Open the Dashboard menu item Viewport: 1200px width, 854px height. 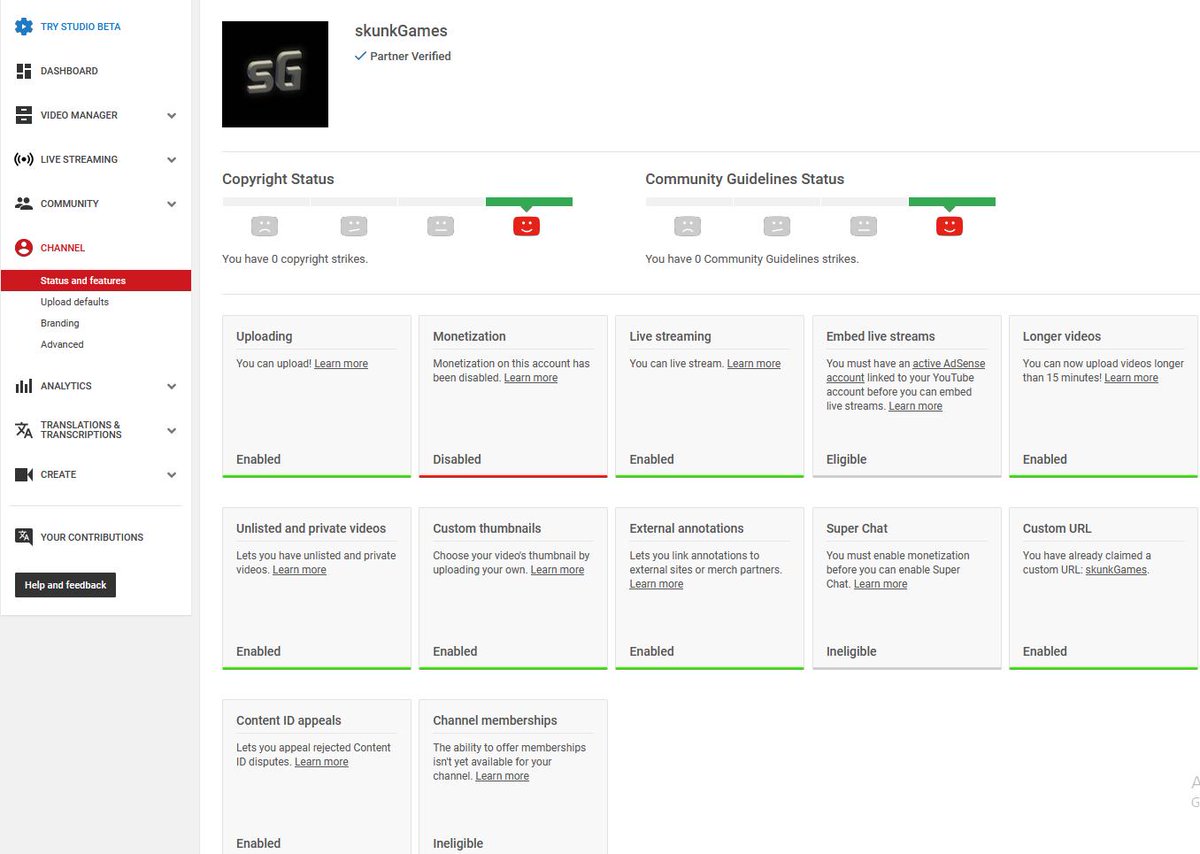coord(69,71)
